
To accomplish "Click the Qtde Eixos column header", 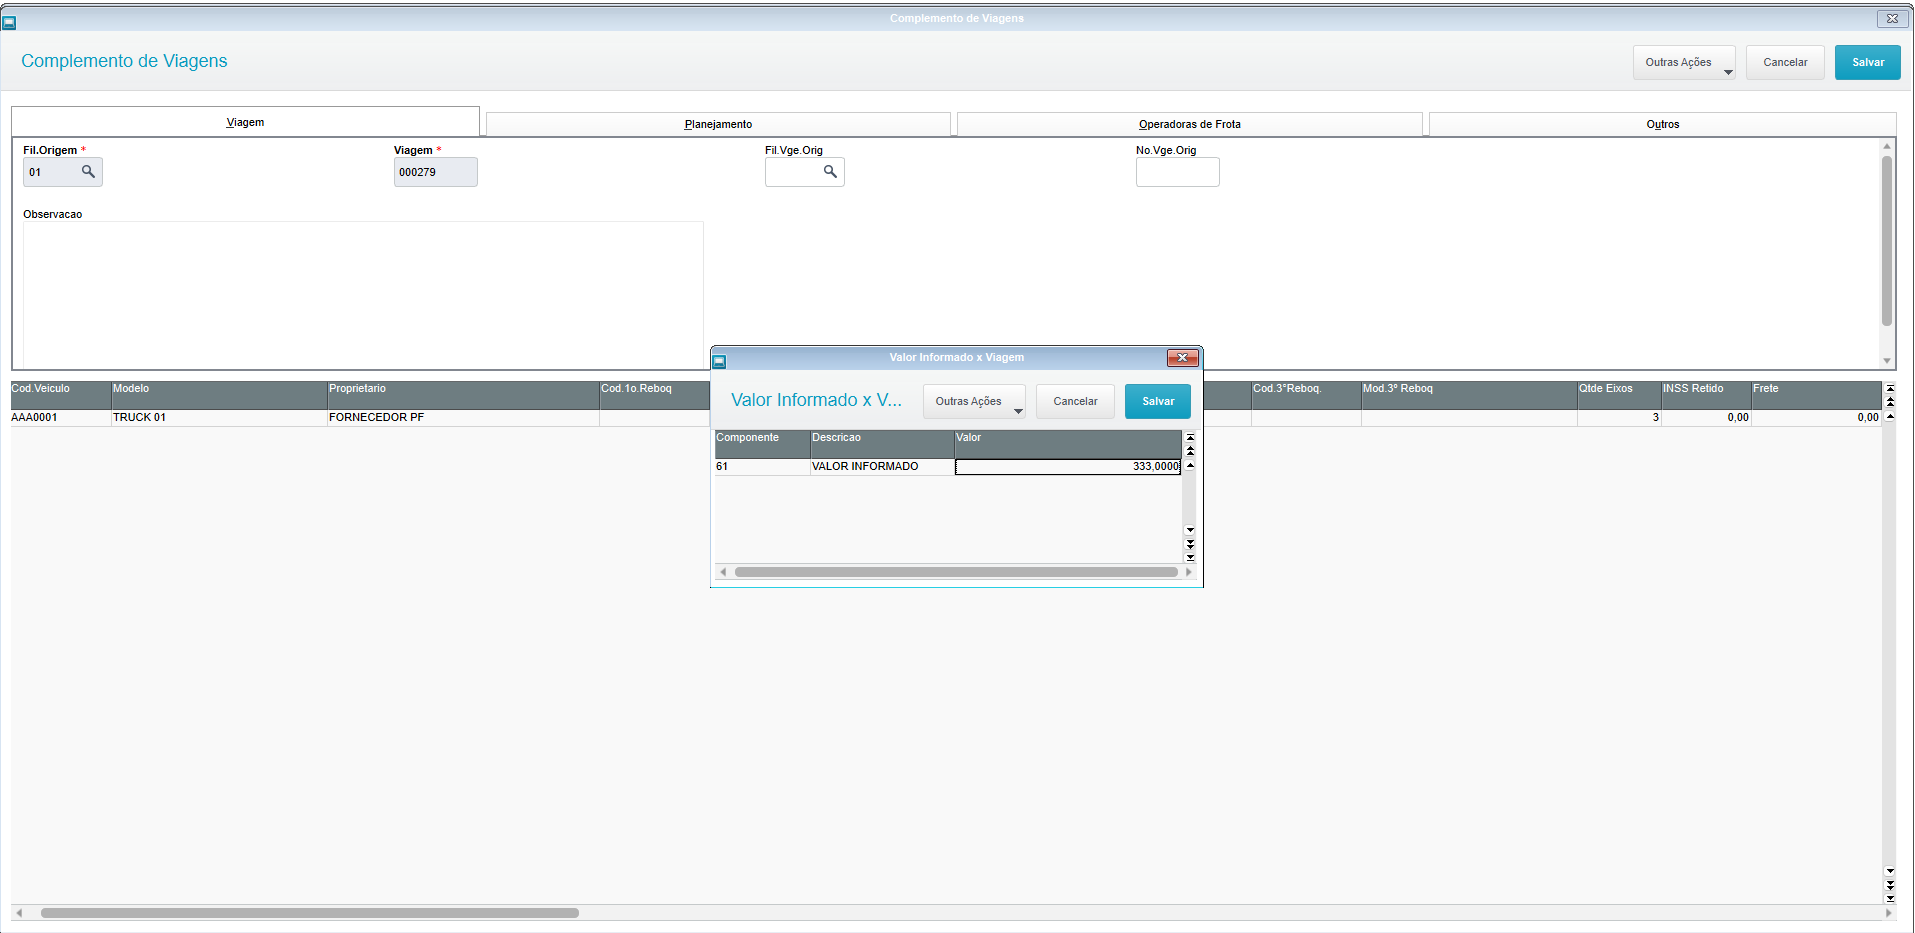I will pos(1619,395).
